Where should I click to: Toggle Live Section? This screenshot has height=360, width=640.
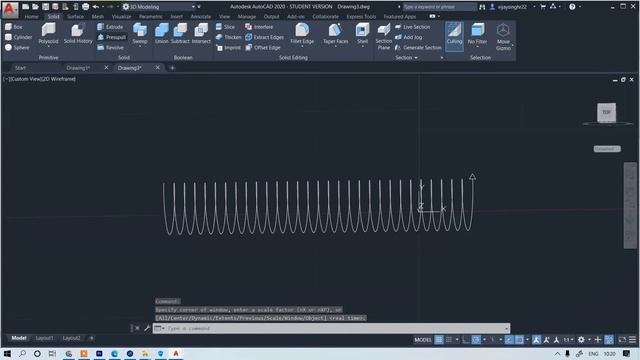[413, 27]
